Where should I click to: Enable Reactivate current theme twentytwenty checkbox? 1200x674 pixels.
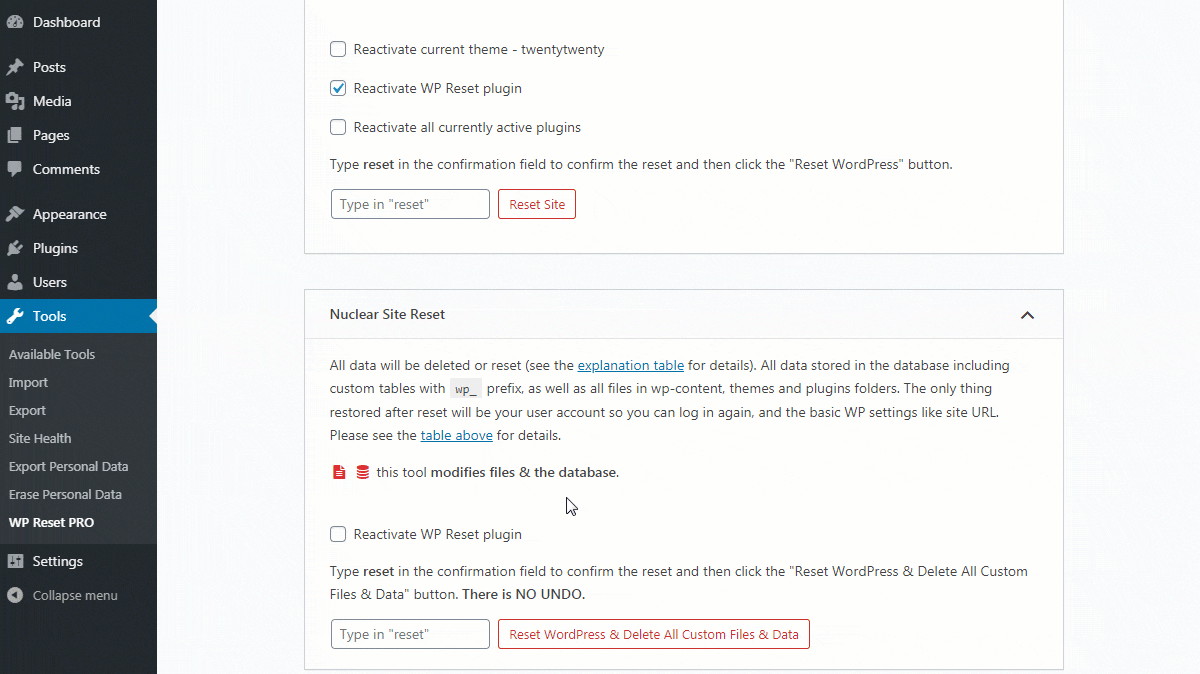click(338, 49)
